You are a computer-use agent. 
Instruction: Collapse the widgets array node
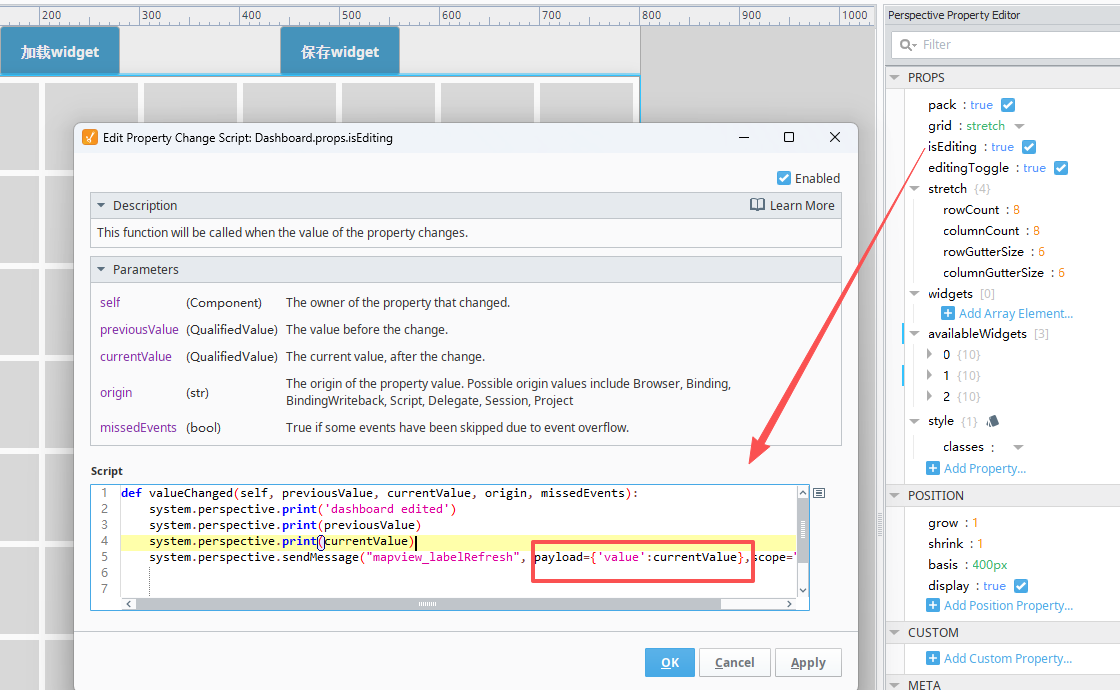pyautogui.click(x=914, y=294)
